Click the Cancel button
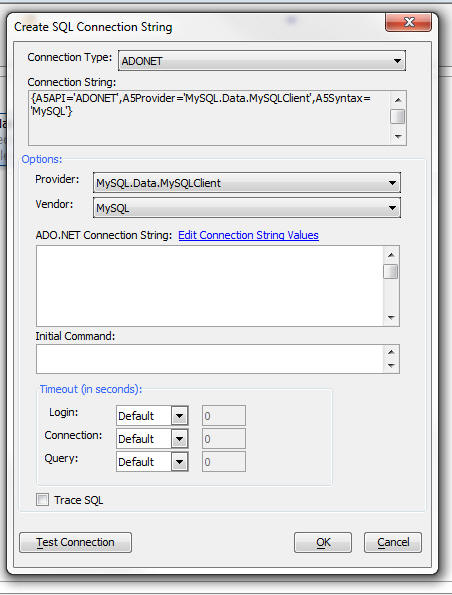The width and height of the screenshot is (452, 595). [x=393, y=542]
